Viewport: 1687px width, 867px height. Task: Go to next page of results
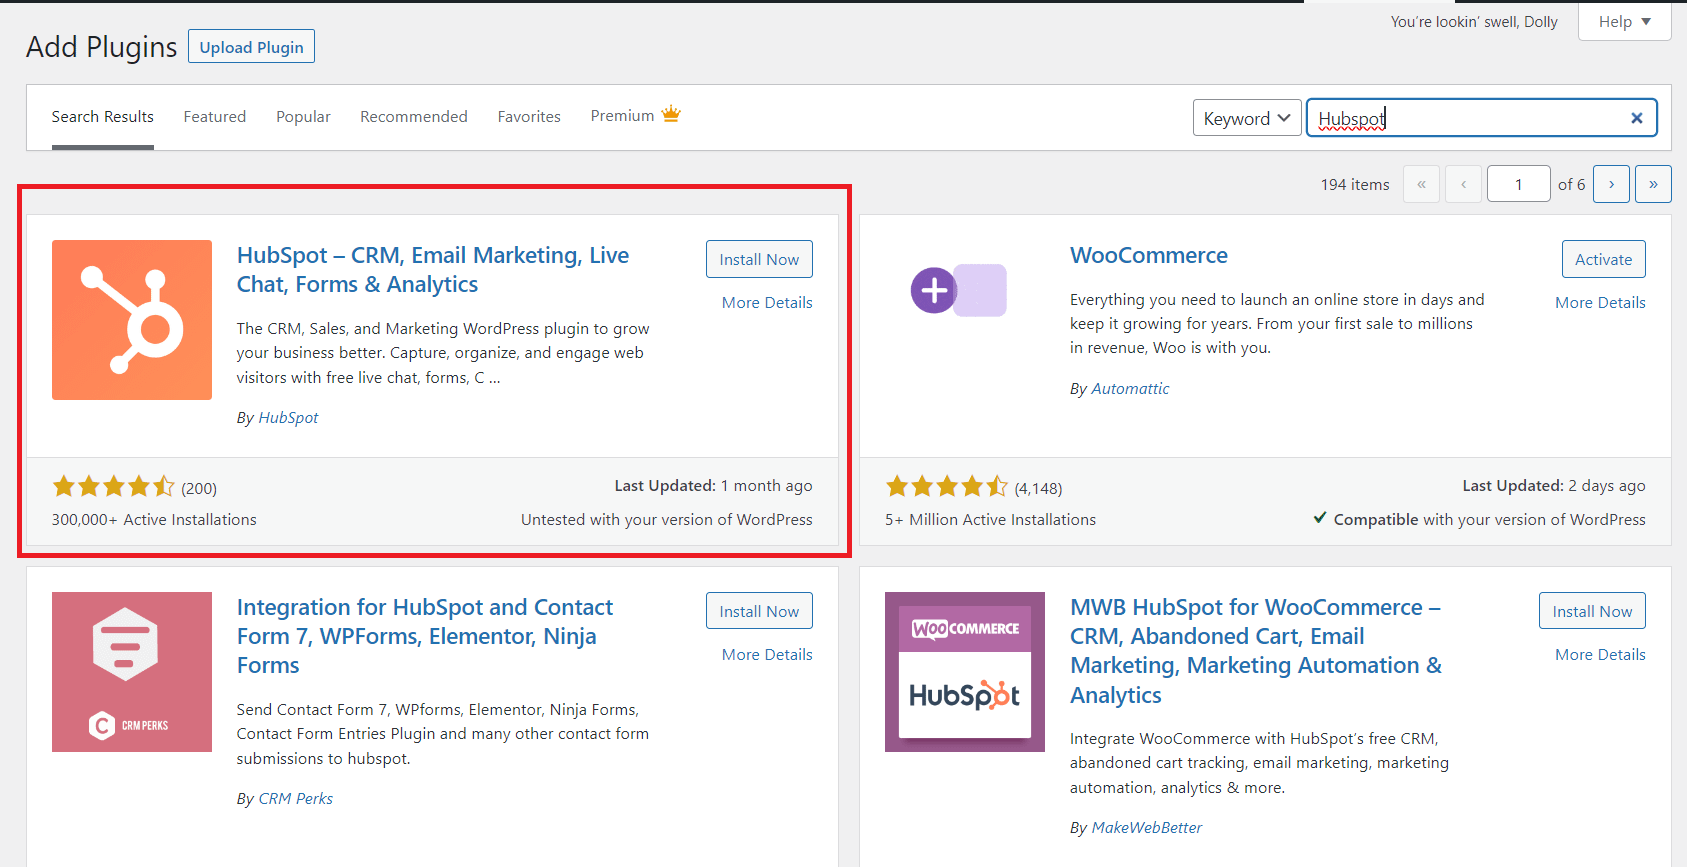pos(1611,184)
